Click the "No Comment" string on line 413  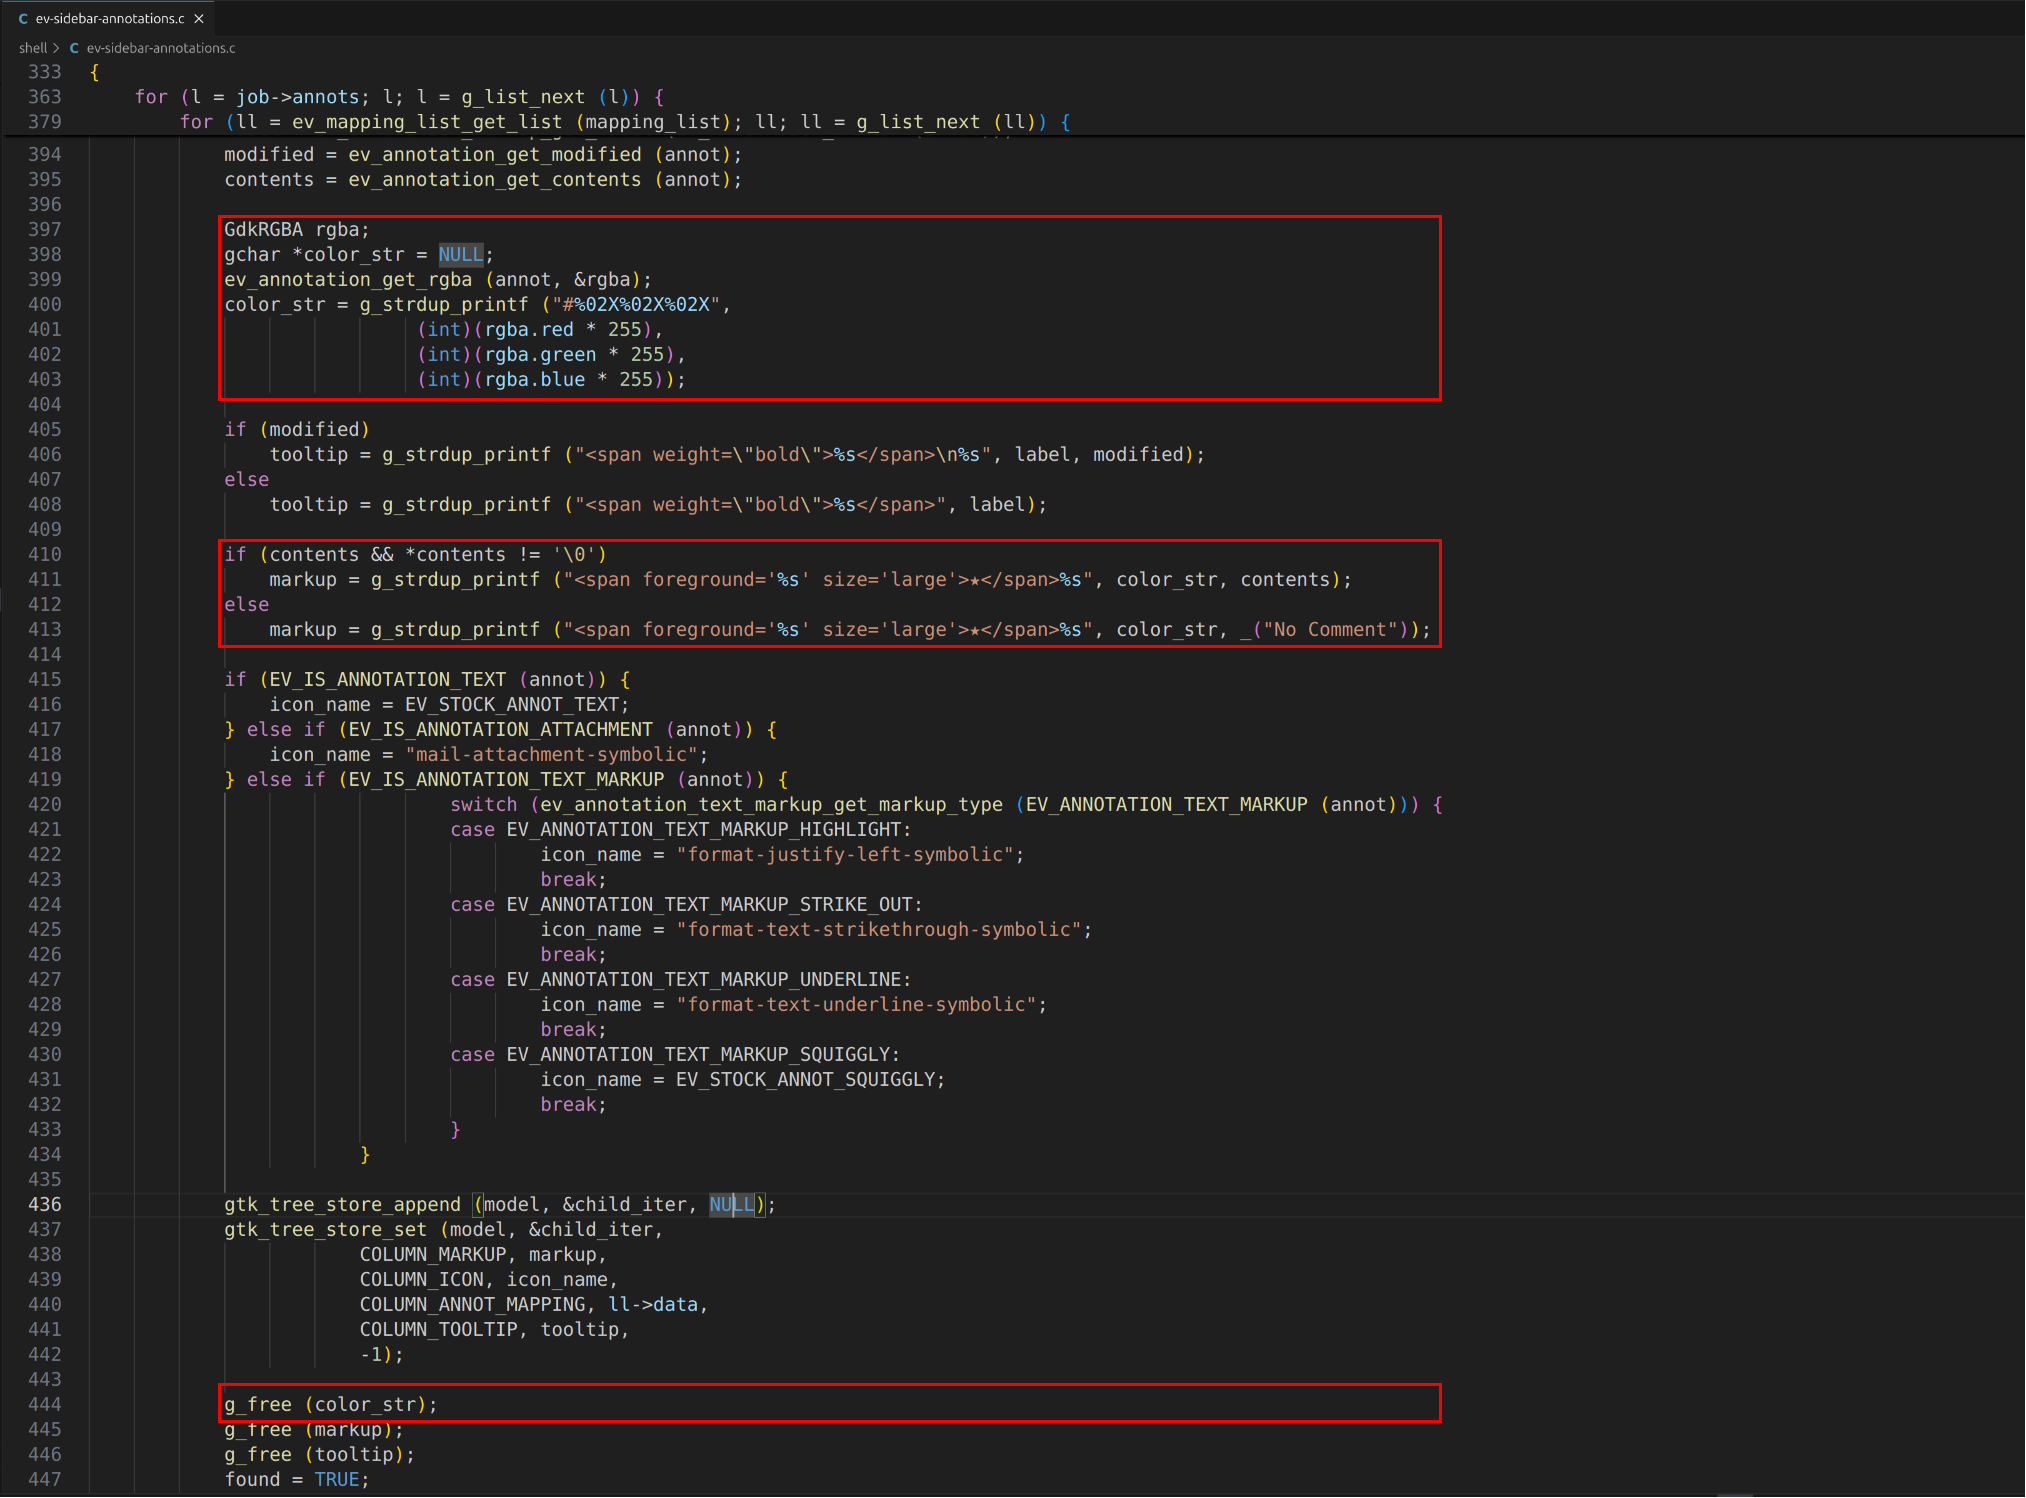click(x=1330, y=629)
